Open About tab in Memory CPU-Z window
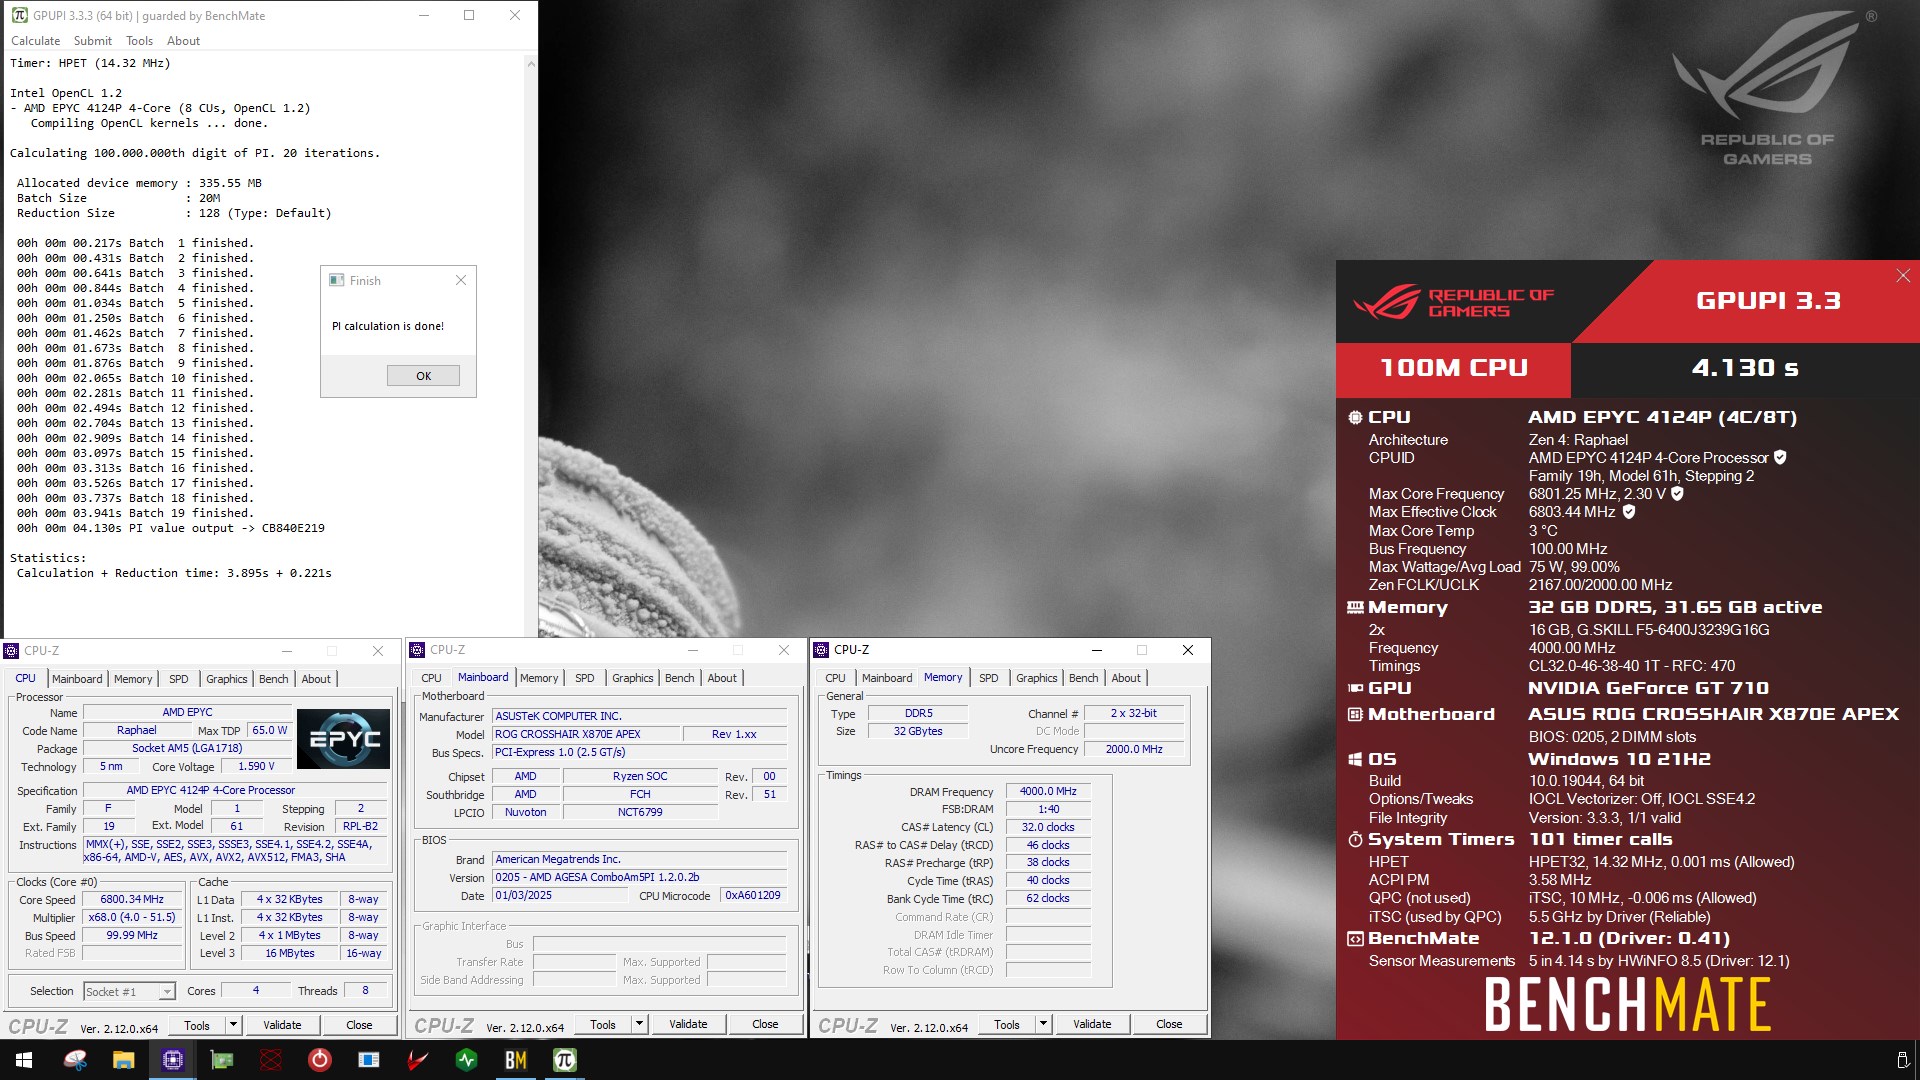Viewport: 1920px width, 1080px height. (x=1126, y=678)
